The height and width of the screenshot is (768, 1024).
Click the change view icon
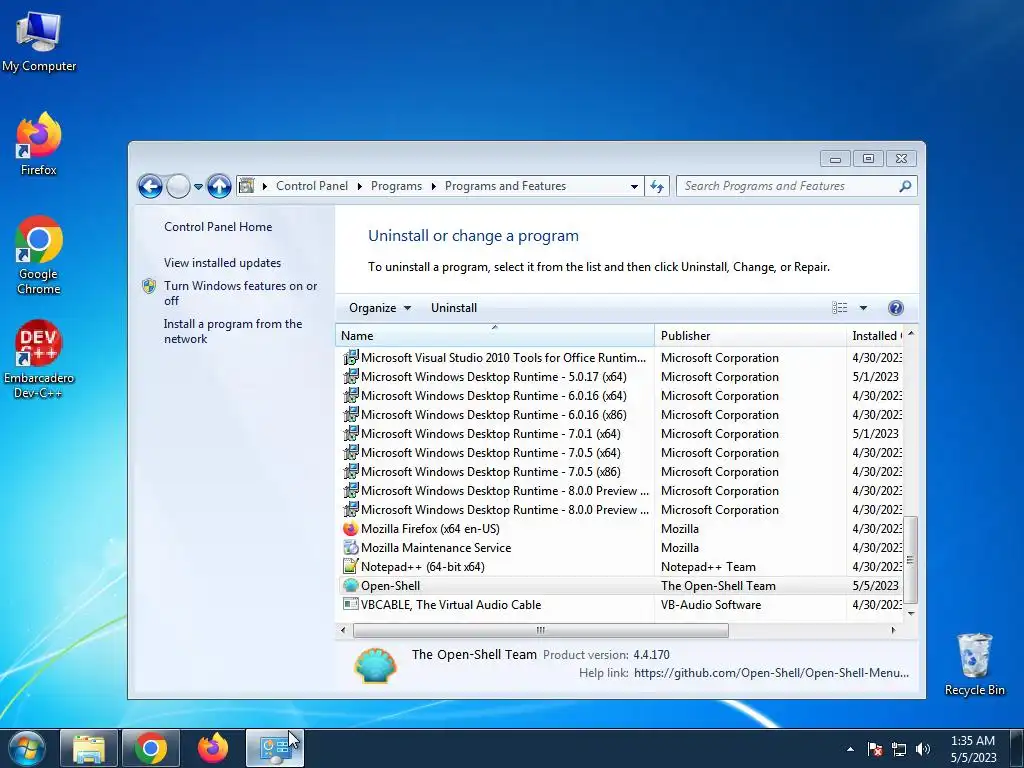tap(840, 308)
